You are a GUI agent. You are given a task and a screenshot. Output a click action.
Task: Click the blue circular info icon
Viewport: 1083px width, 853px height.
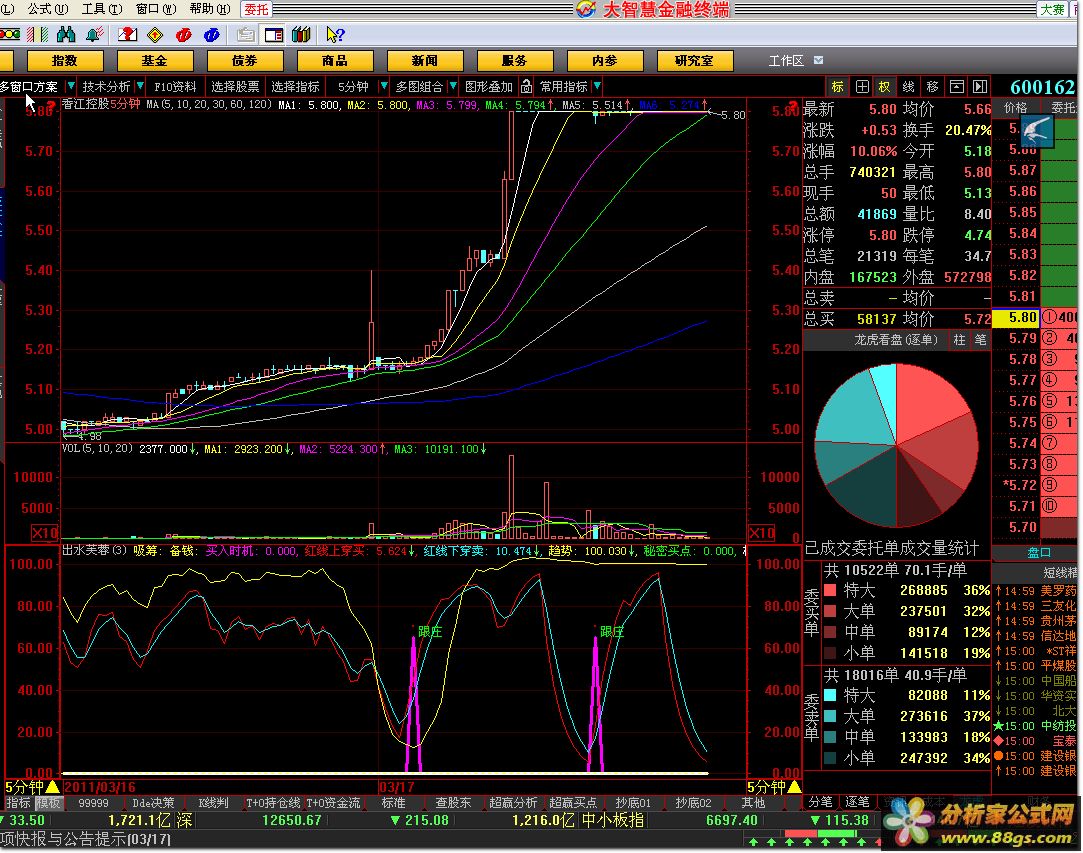[212, 34]
